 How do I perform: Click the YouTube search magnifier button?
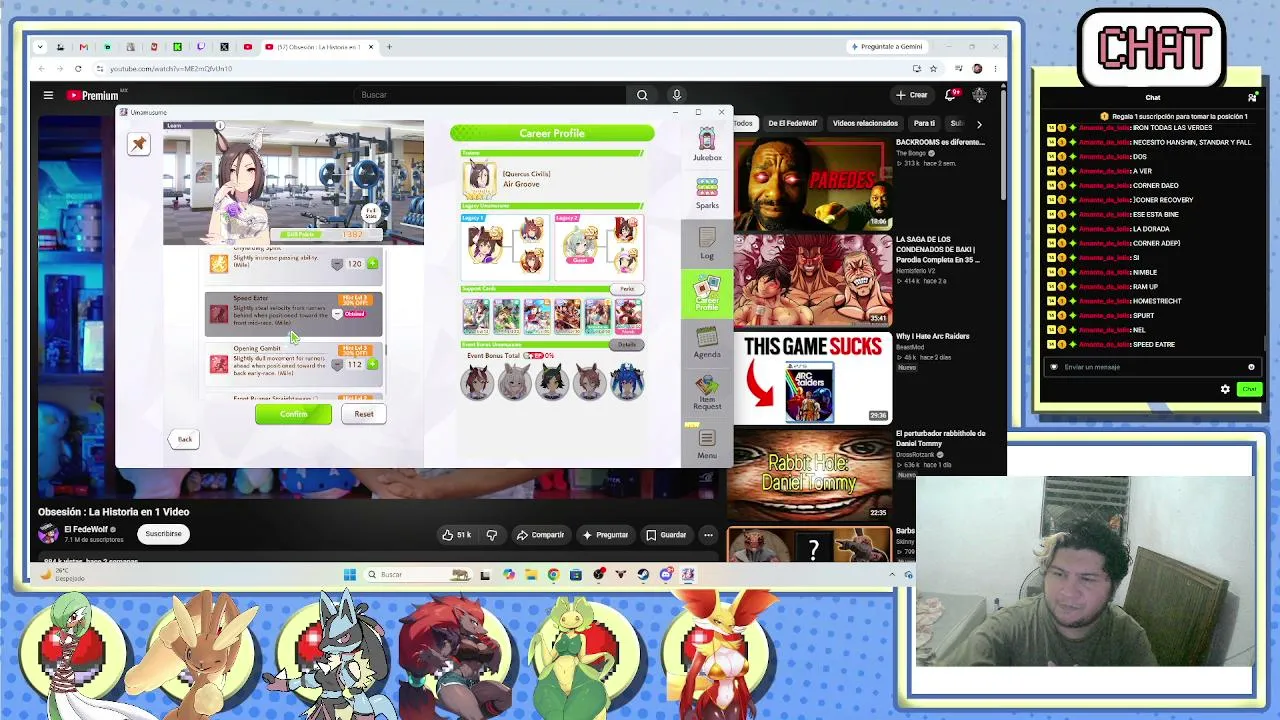[x=642, y=95]
